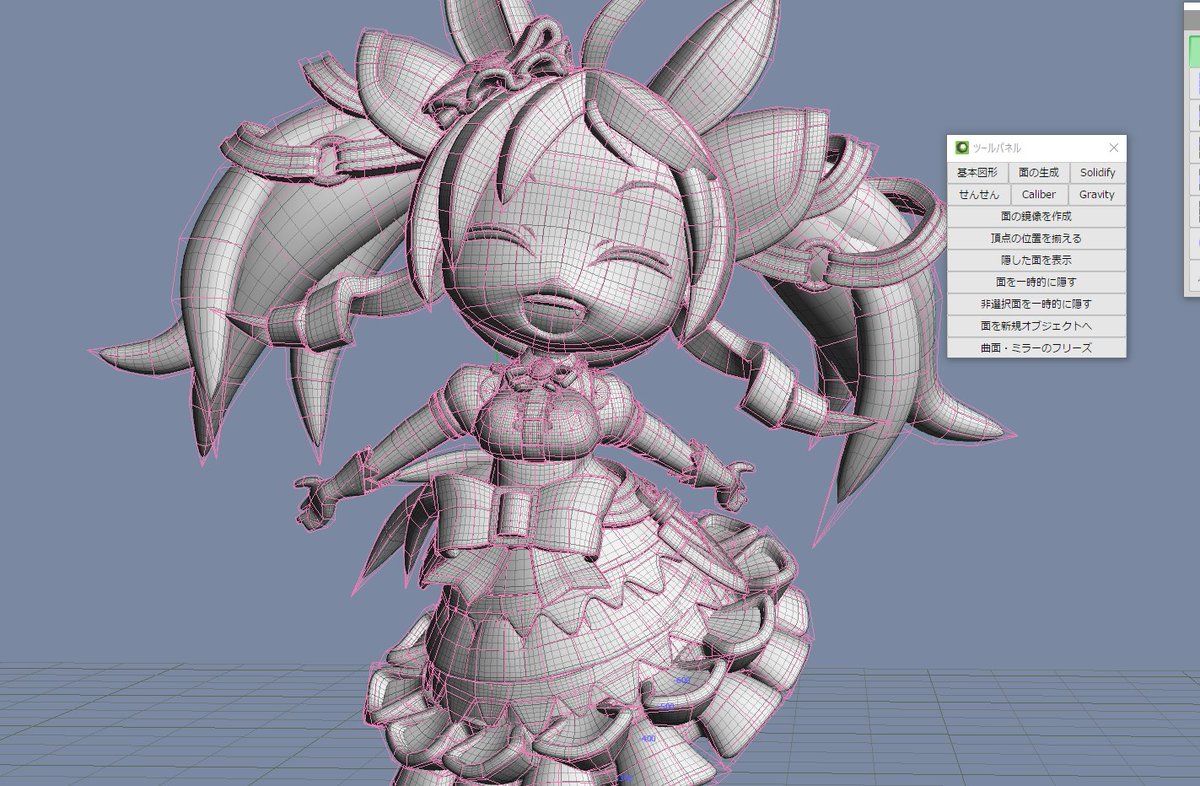Launch the Solidify plugin button
This screenshot has width=1200, height=786.
click(x=1097, y=173)
